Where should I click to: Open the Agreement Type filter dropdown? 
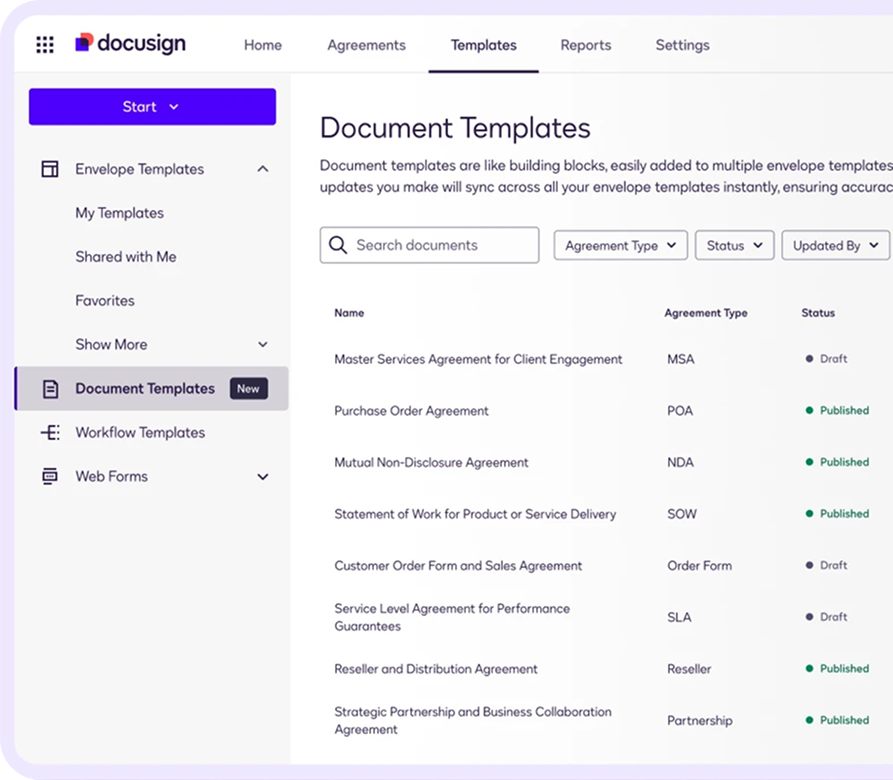coord(620,245)
